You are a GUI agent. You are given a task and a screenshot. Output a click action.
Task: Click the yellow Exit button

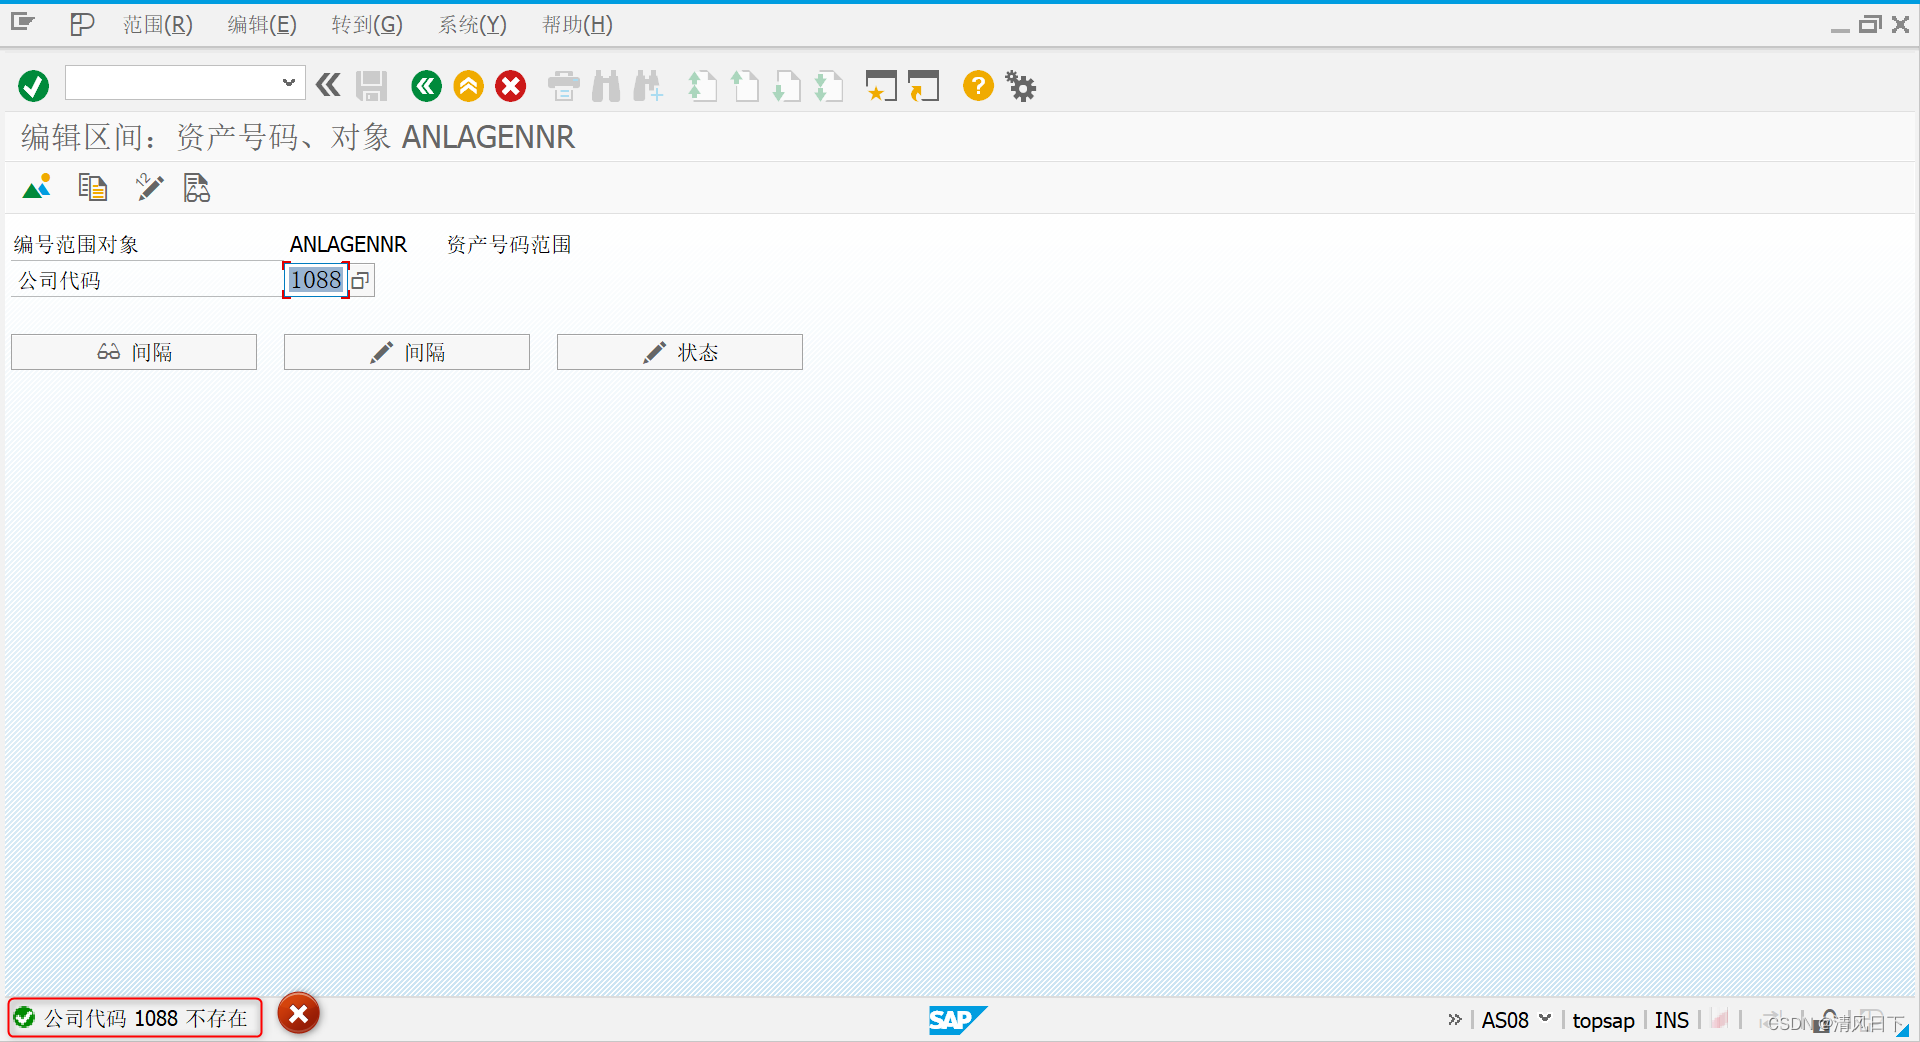pyautogui.click(x=468, y=86)
